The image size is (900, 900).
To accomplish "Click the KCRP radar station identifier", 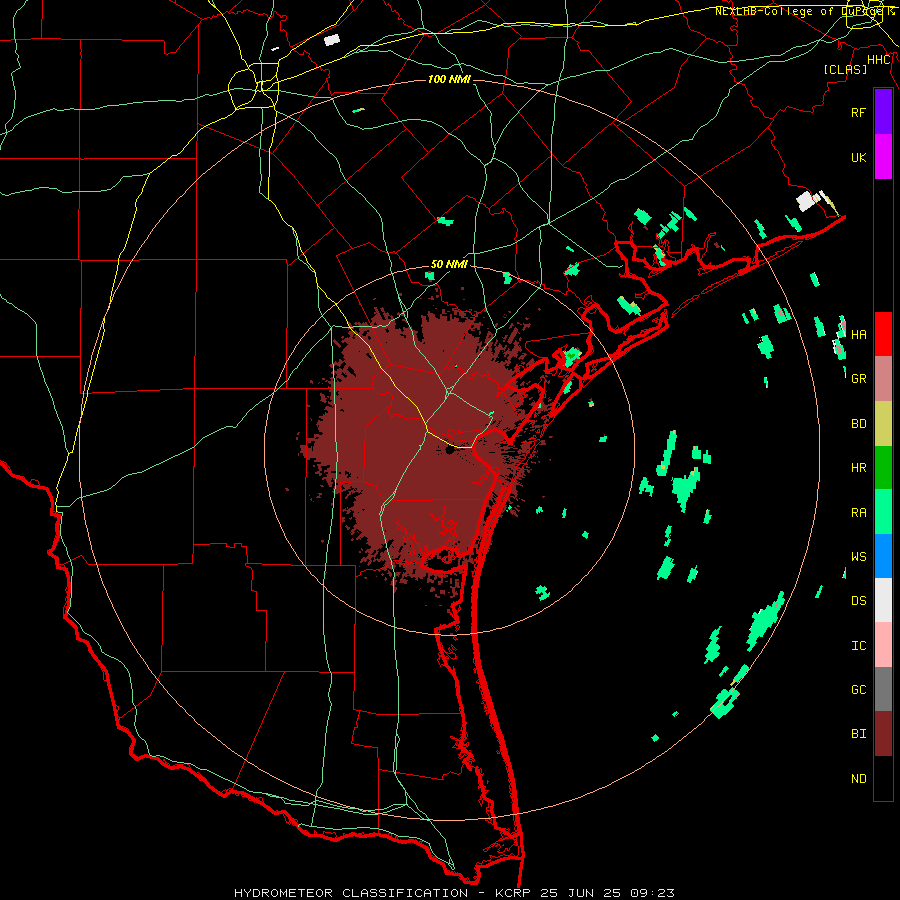I will [x=514, y=893].
